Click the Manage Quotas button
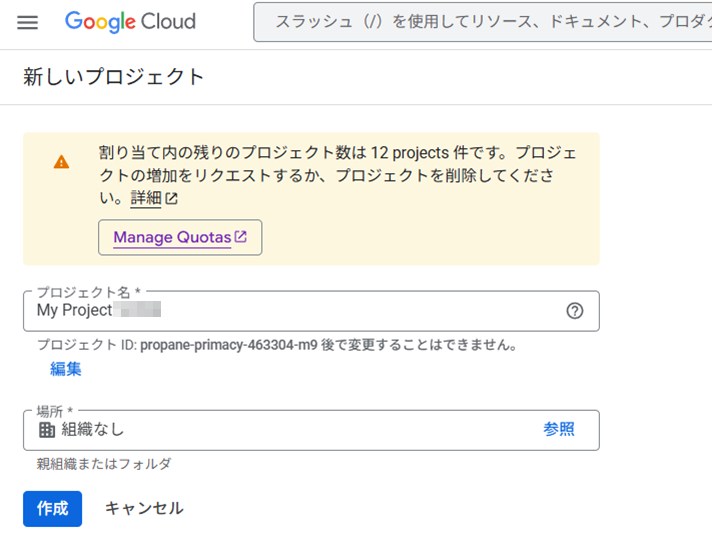This screenshot has height=548, width=712. point(180,237)
